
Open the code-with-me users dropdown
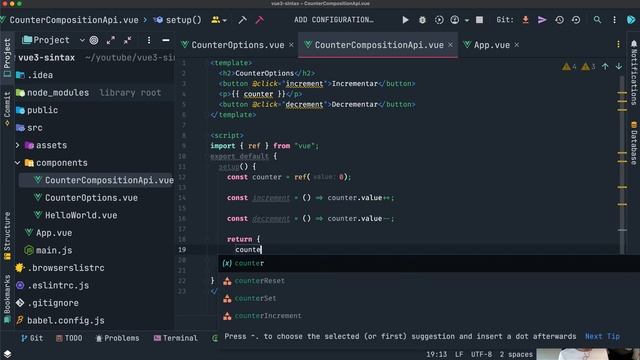(219, 20)
